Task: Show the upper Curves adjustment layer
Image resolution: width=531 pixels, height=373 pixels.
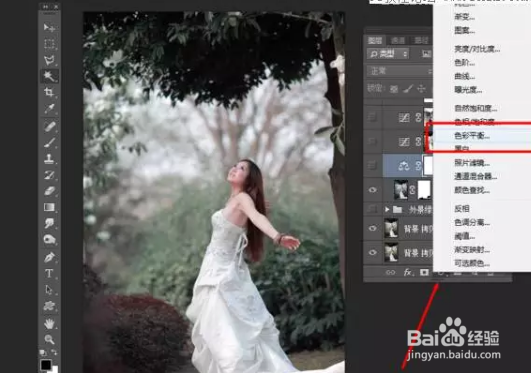Action: point(372,117)
